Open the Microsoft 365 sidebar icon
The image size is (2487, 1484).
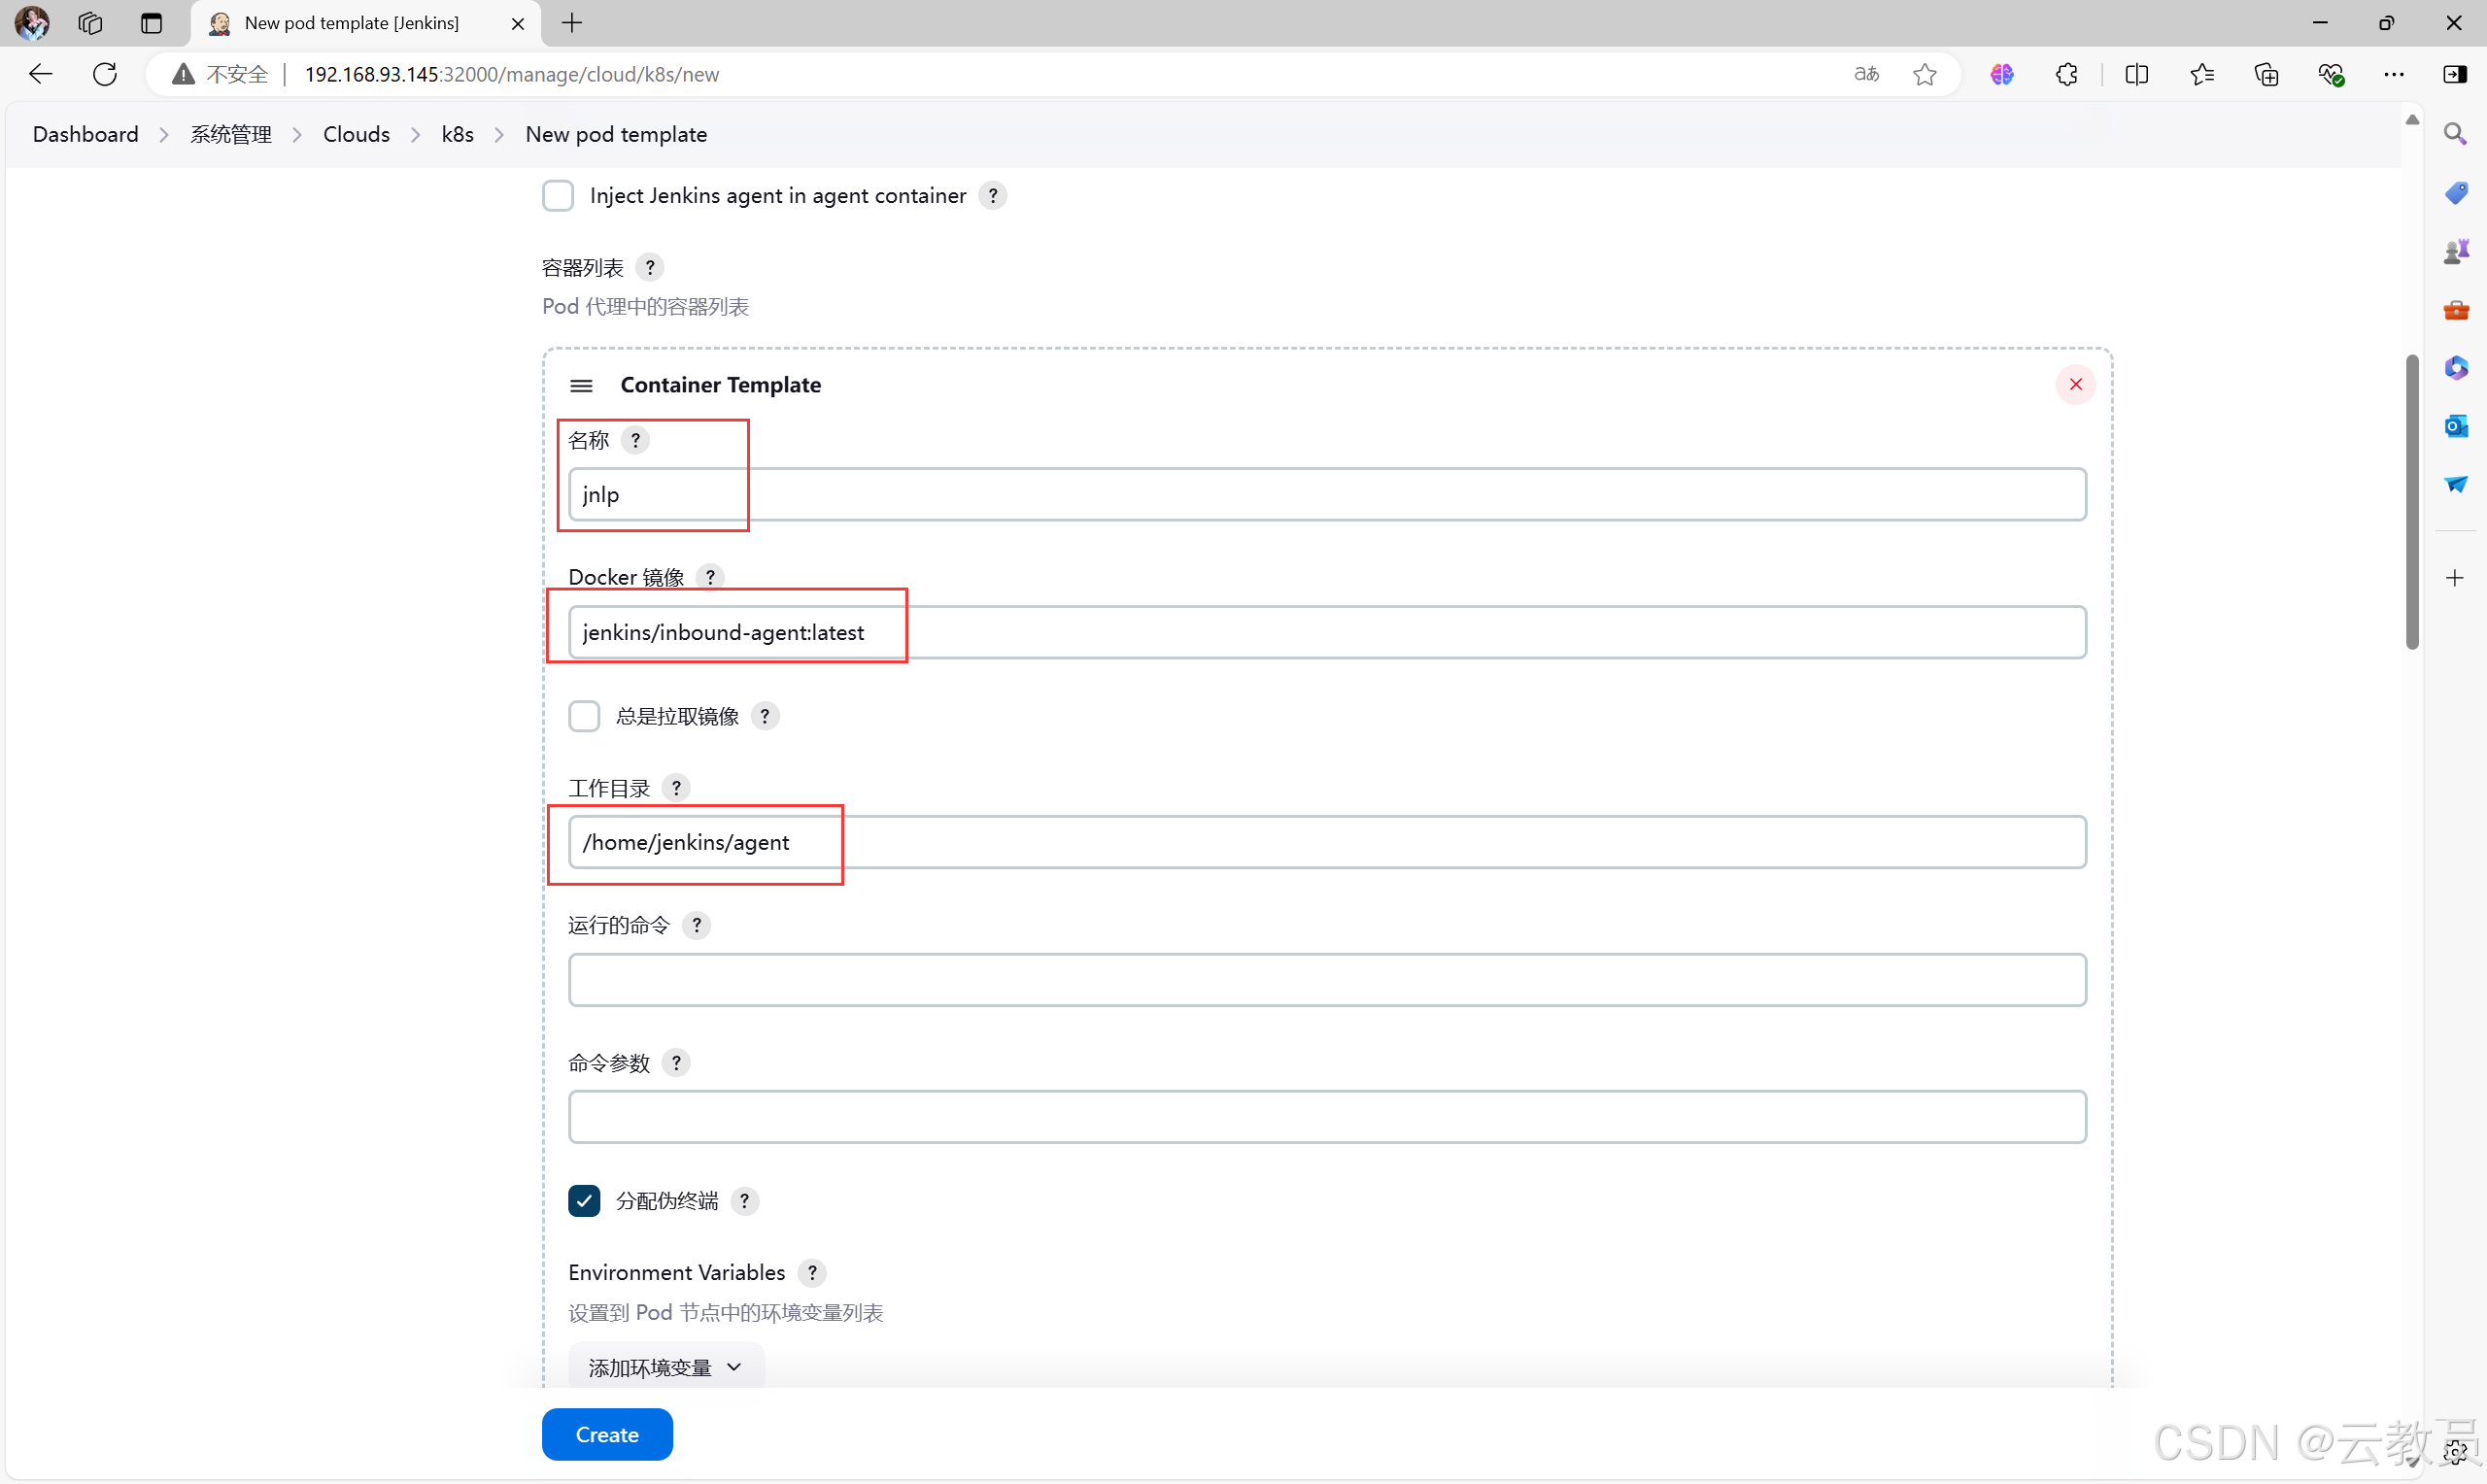click(x=2456, y=368)
